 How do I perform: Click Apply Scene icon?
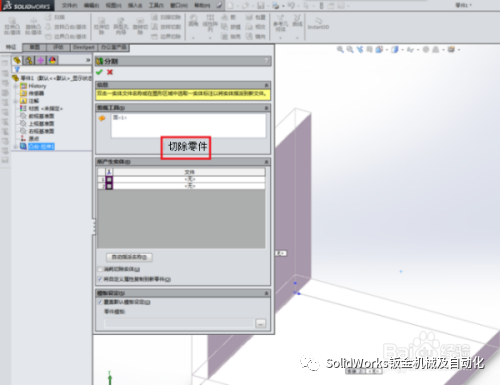tap(436, 50)
